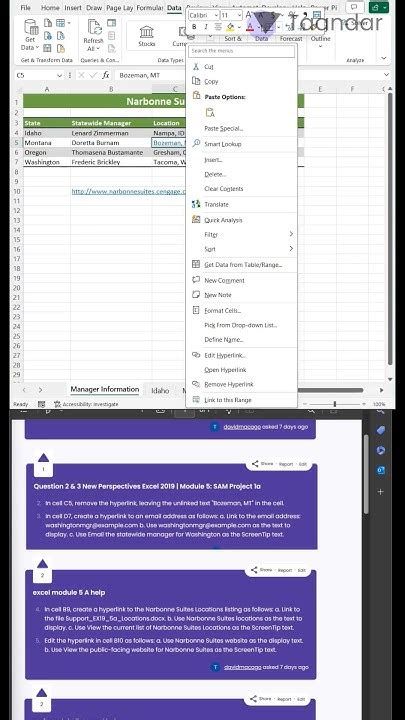Toggle Bold in the mini toolbar
This screenshot has width=405, height=720.
point(194,27)
